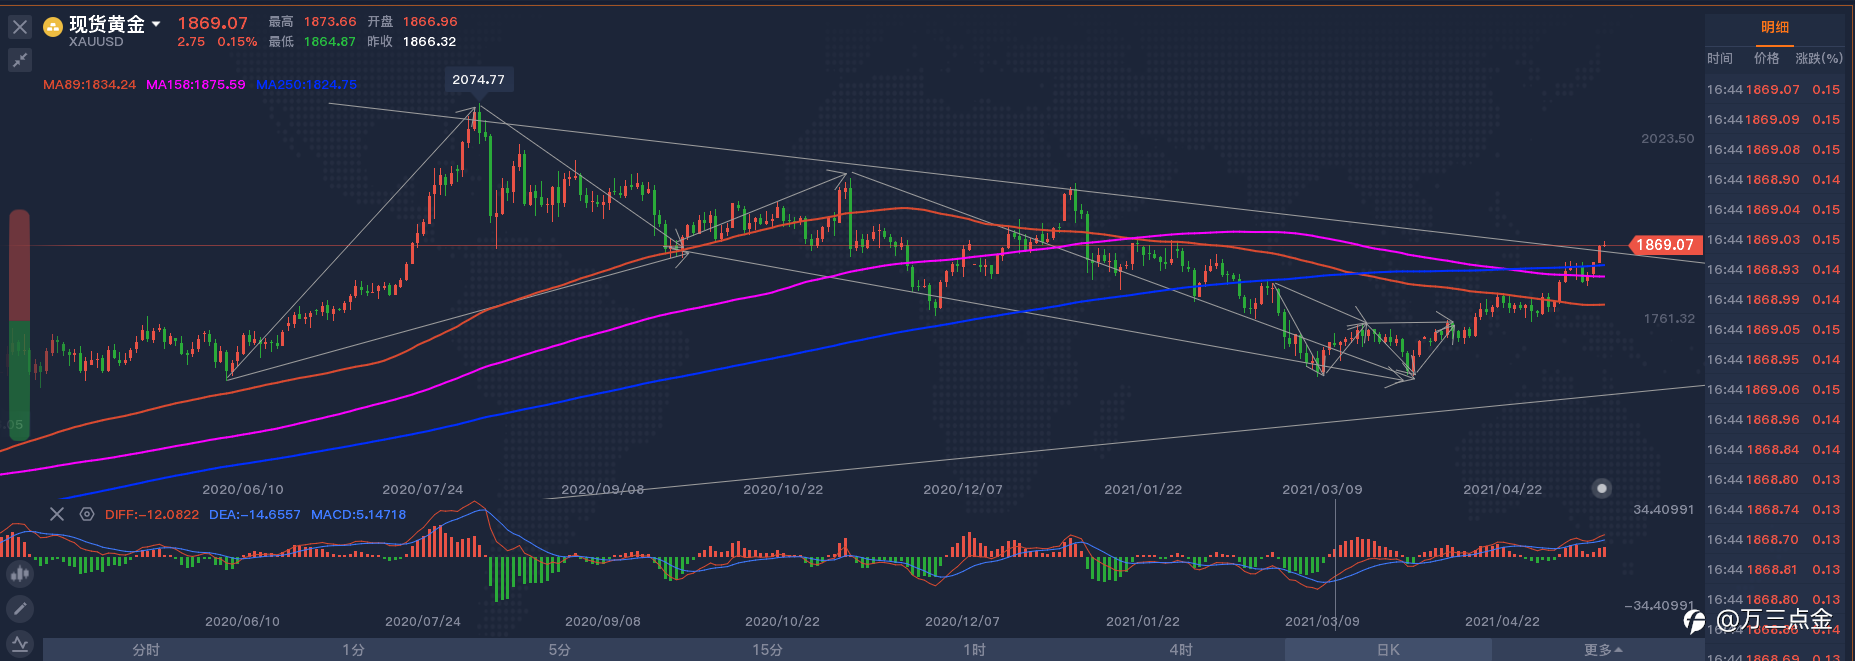The image size is (1855, 661).
Task: Select the 日K timeframe tab
Action: click(x=1388, y=650)
